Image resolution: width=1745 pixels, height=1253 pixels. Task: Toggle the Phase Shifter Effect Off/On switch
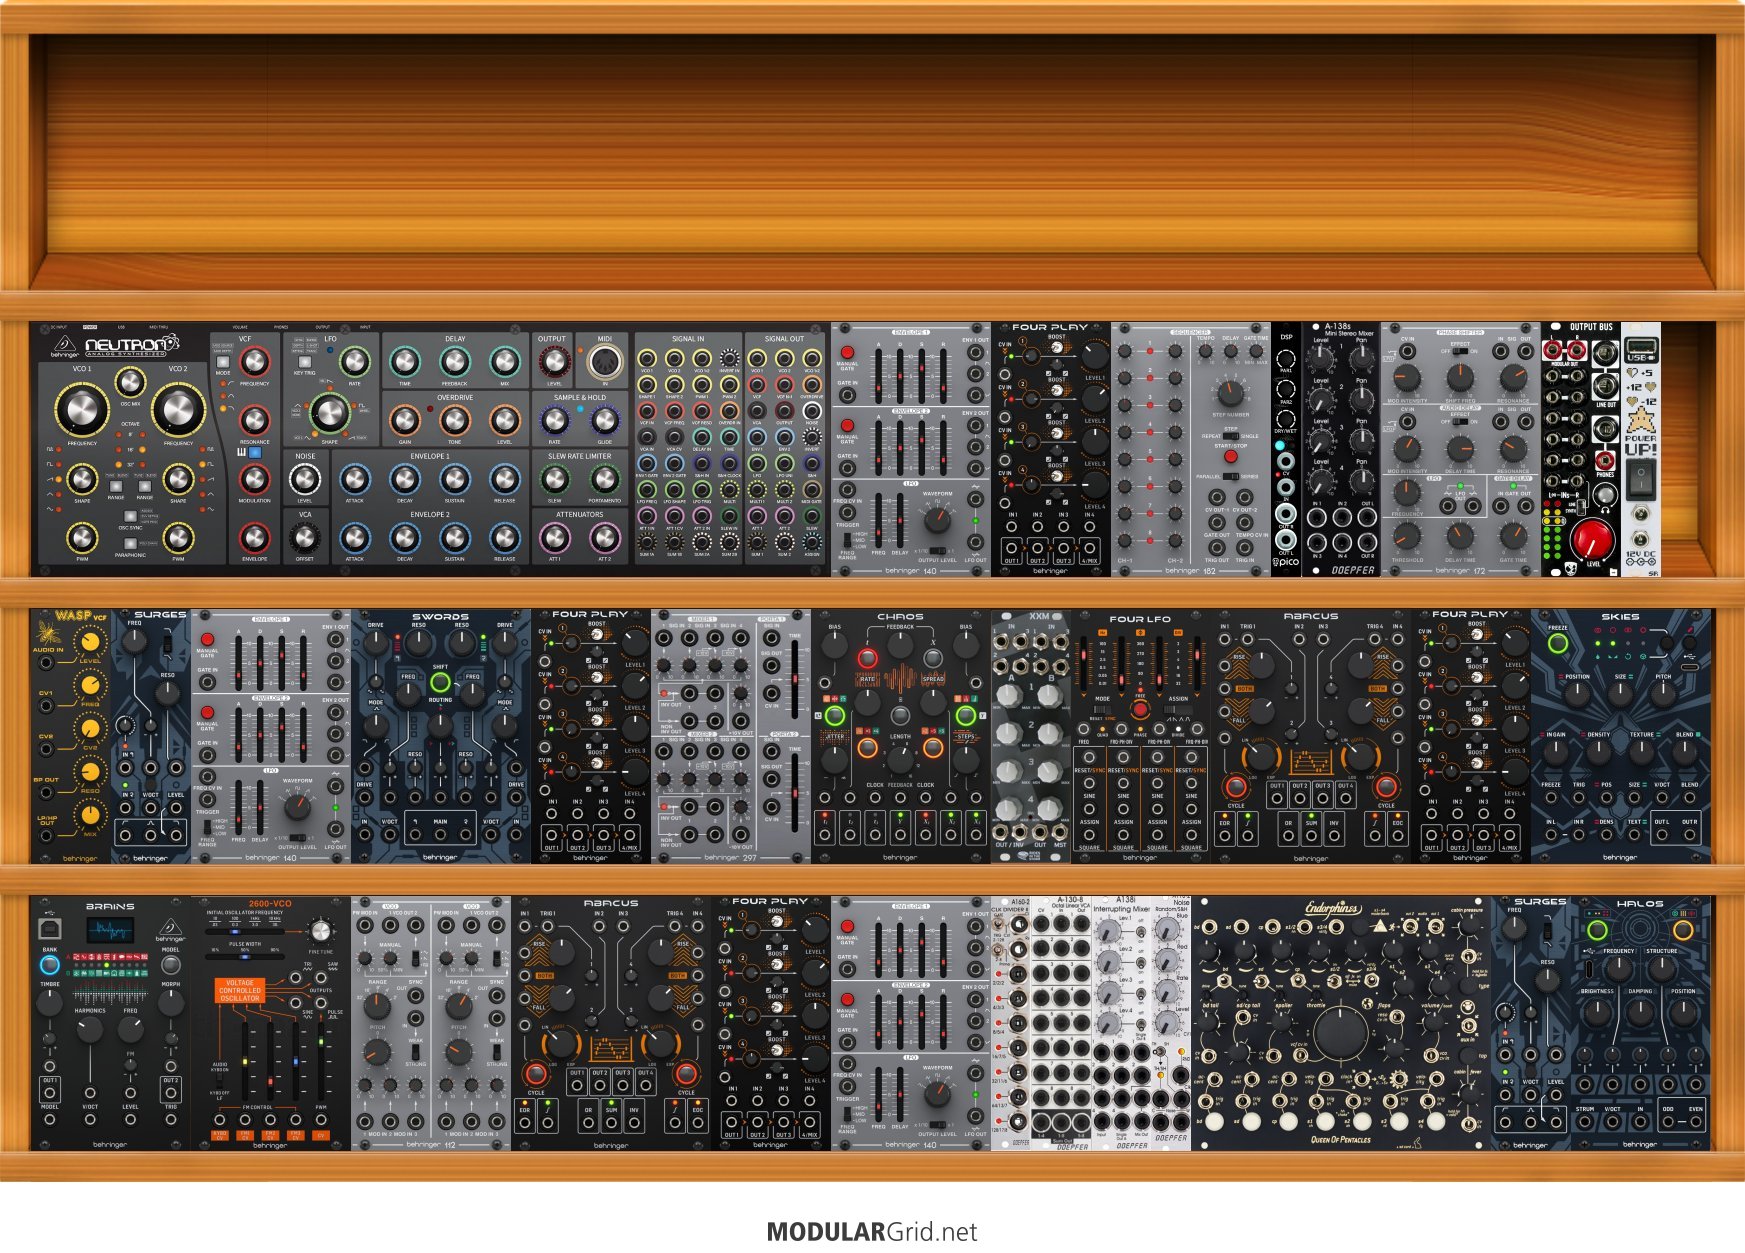[1460, 351]
